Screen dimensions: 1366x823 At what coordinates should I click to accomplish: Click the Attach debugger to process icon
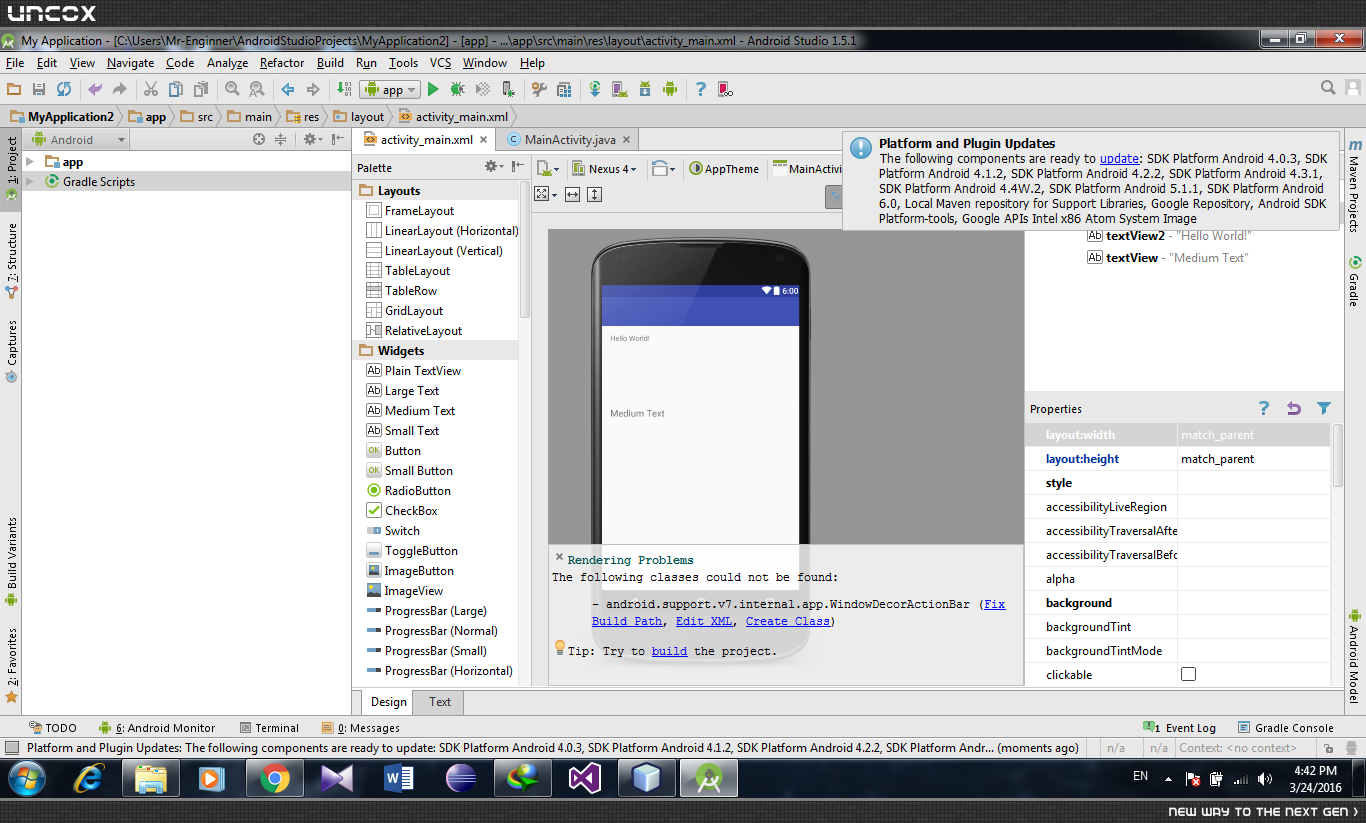[508, 89]
